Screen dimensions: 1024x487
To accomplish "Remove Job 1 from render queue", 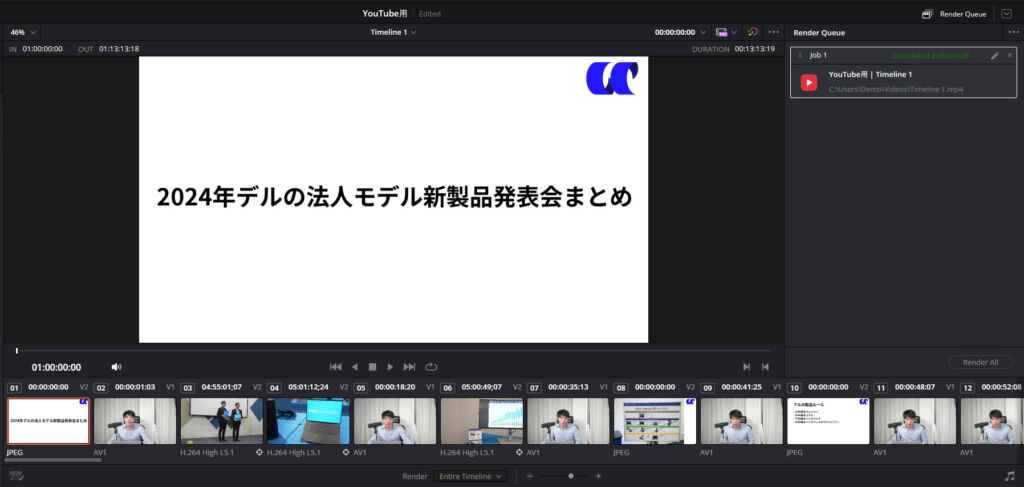I will 1009,56.
